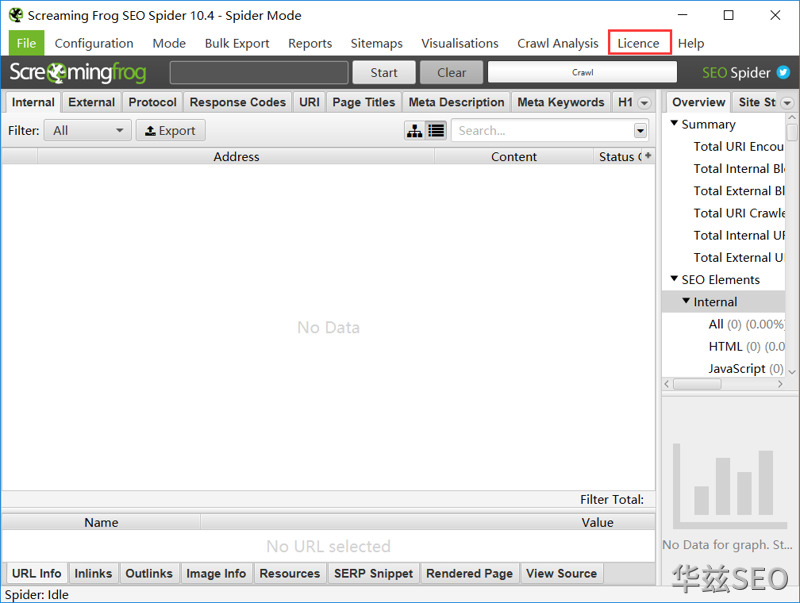Switch to list view icon
Image resolution: width=800 pixels, height=603 pixels.
coord(436,131)
